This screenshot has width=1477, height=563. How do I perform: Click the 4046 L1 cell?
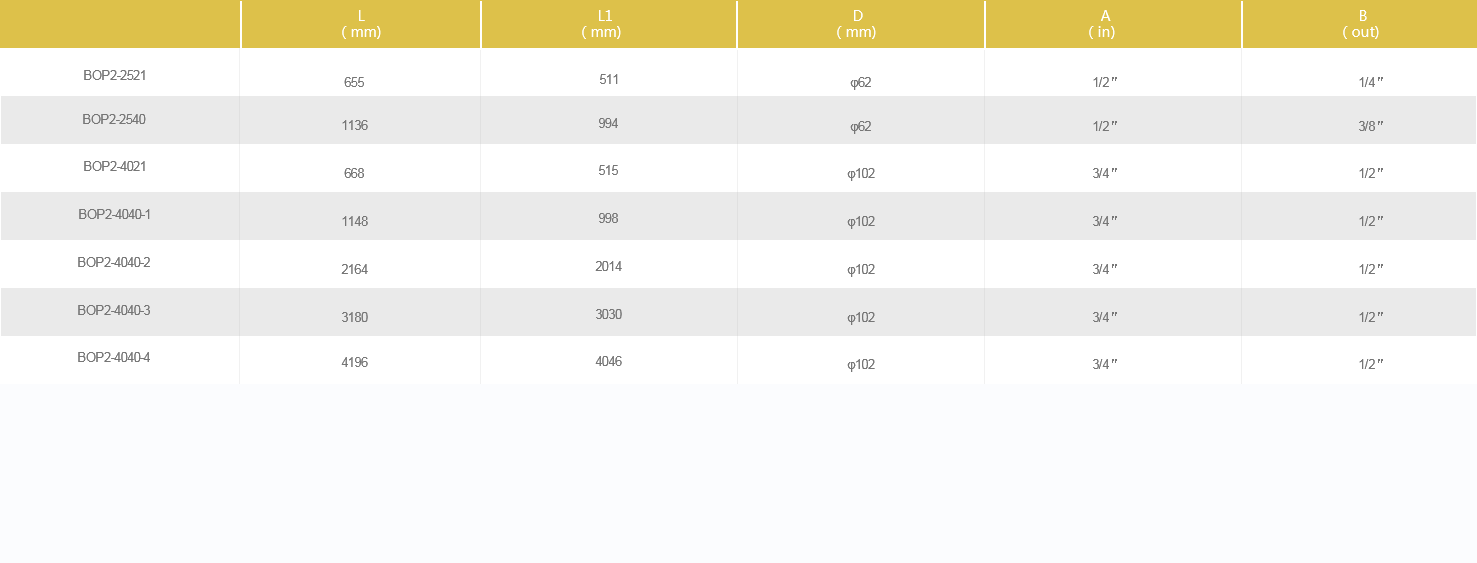(608, 361)
